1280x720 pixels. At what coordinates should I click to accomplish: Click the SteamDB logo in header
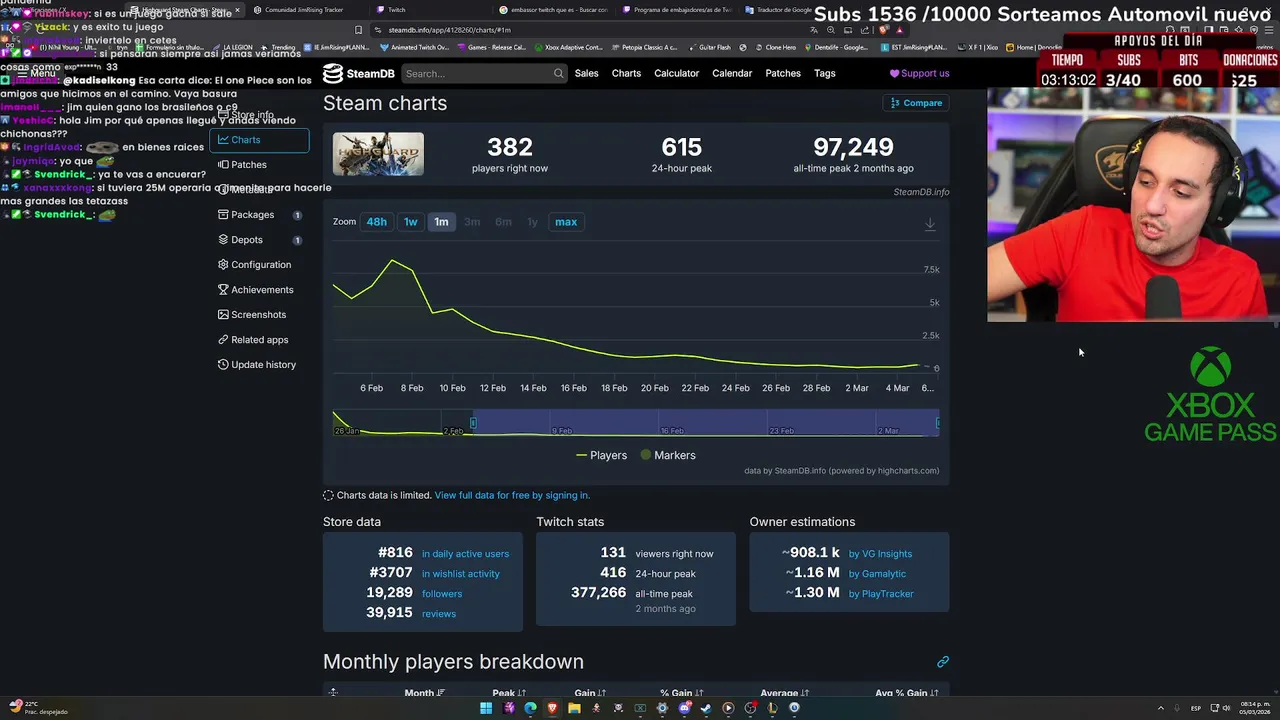(x=358, y=73)
